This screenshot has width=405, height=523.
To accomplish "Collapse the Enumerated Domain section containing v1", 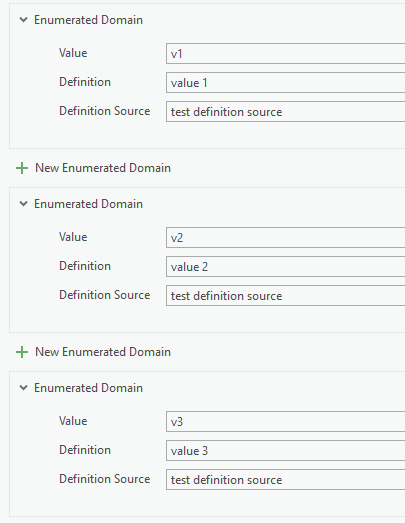I will click(x=23, y=20).
